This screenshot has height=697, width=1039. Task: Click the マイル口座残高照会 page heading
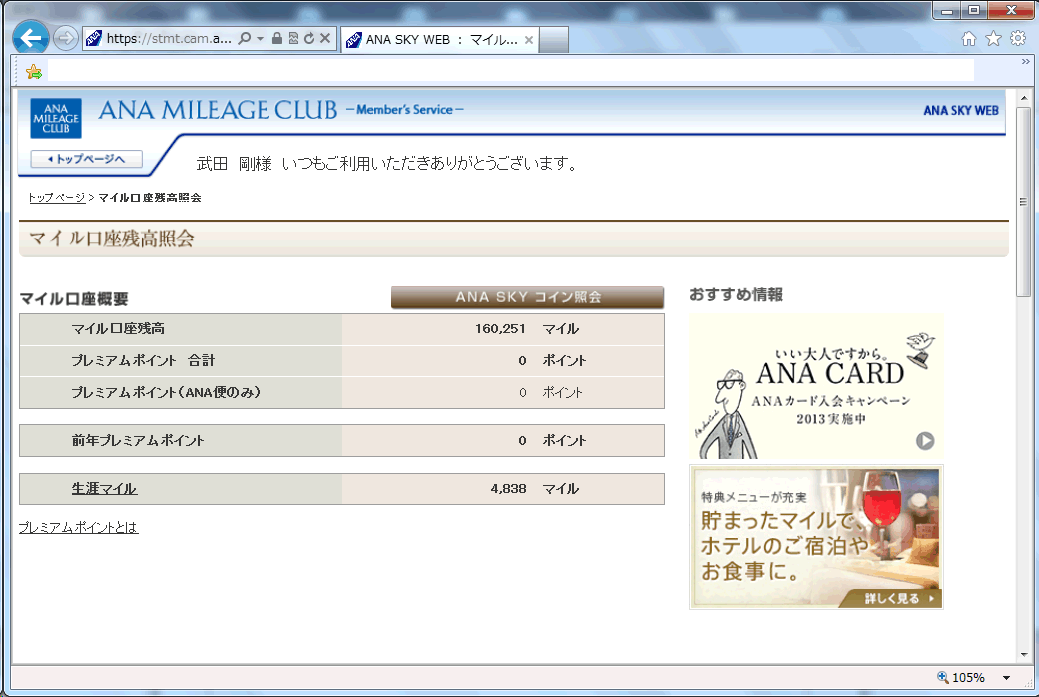[111, 239]
